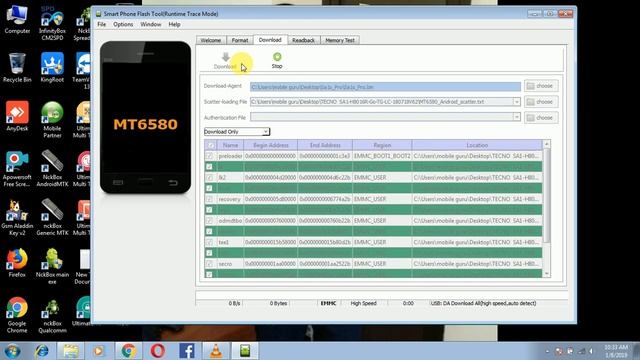This screenshot has width=640, height=360.
Task: Toggle the secro row checkbox
Action: pyautogui.click(x=209, y=264)
